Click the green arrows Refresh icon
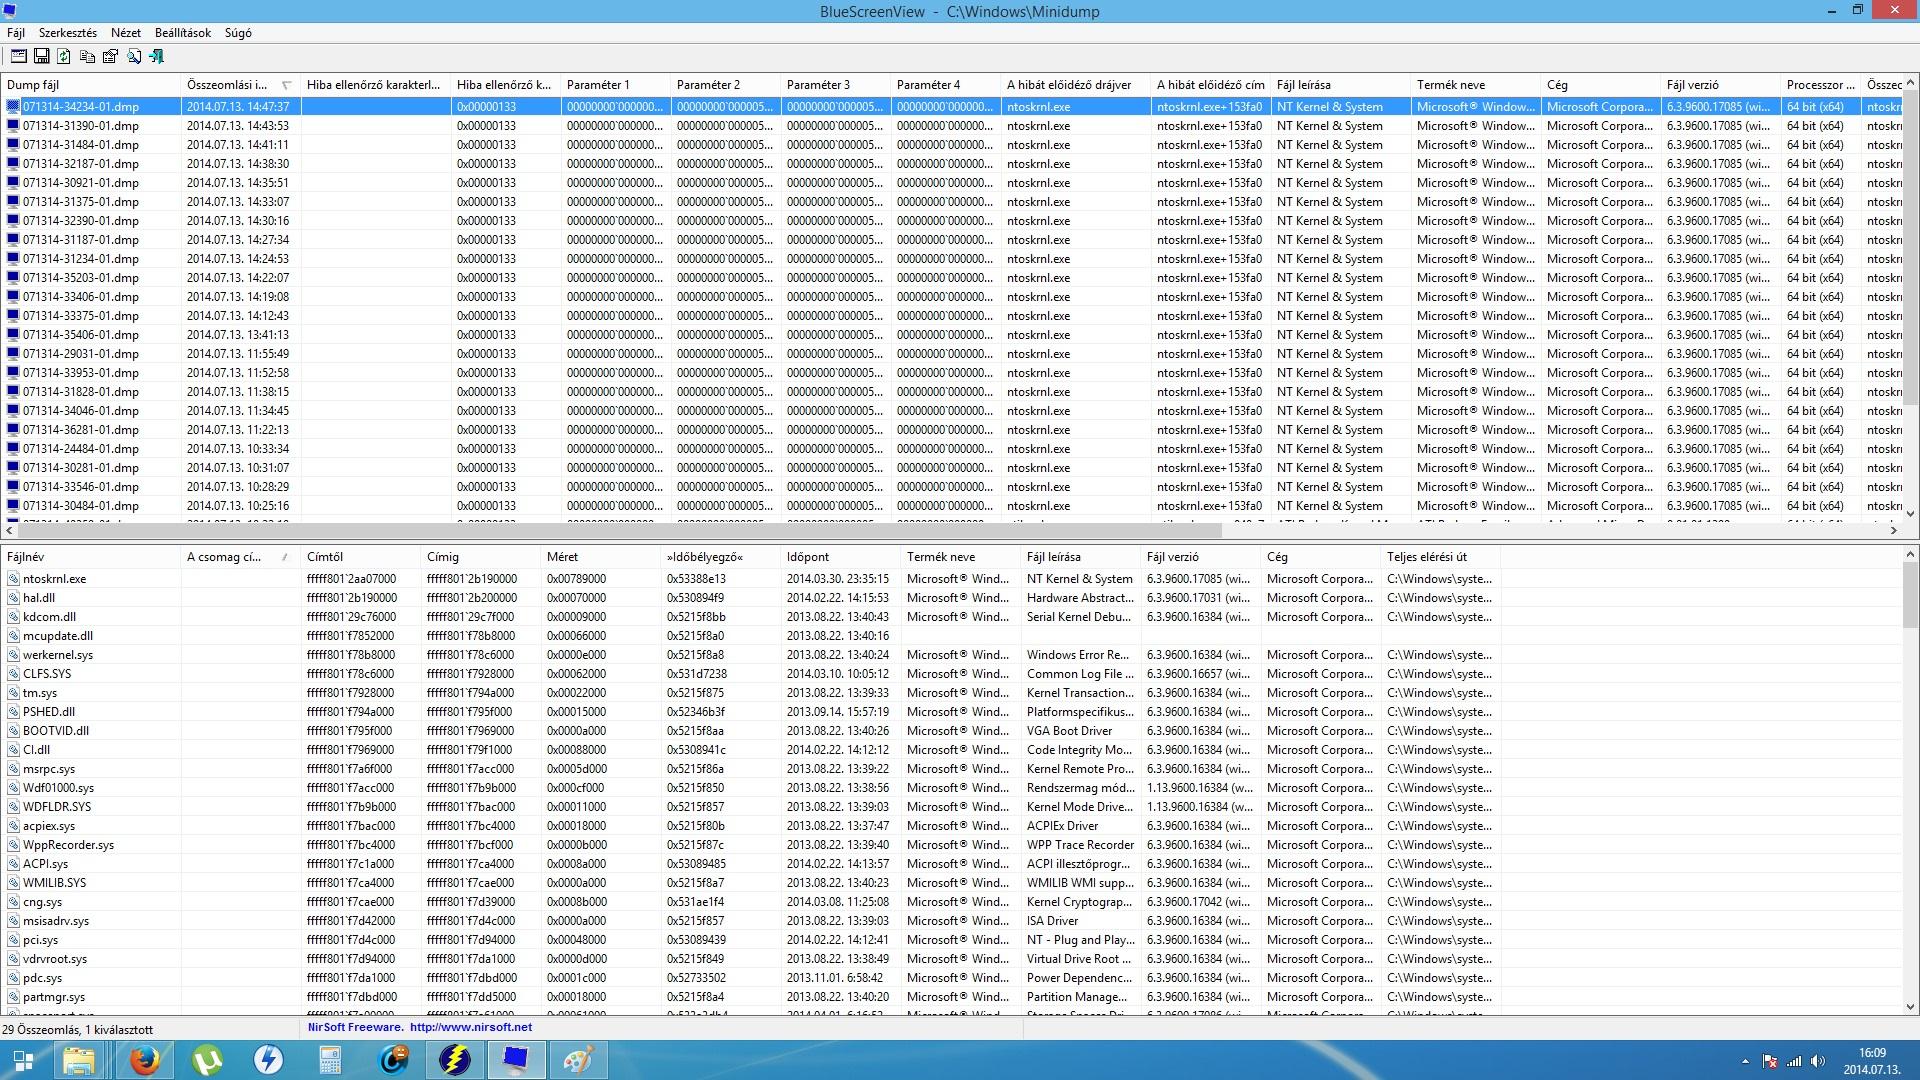 [x=64, y=57]
